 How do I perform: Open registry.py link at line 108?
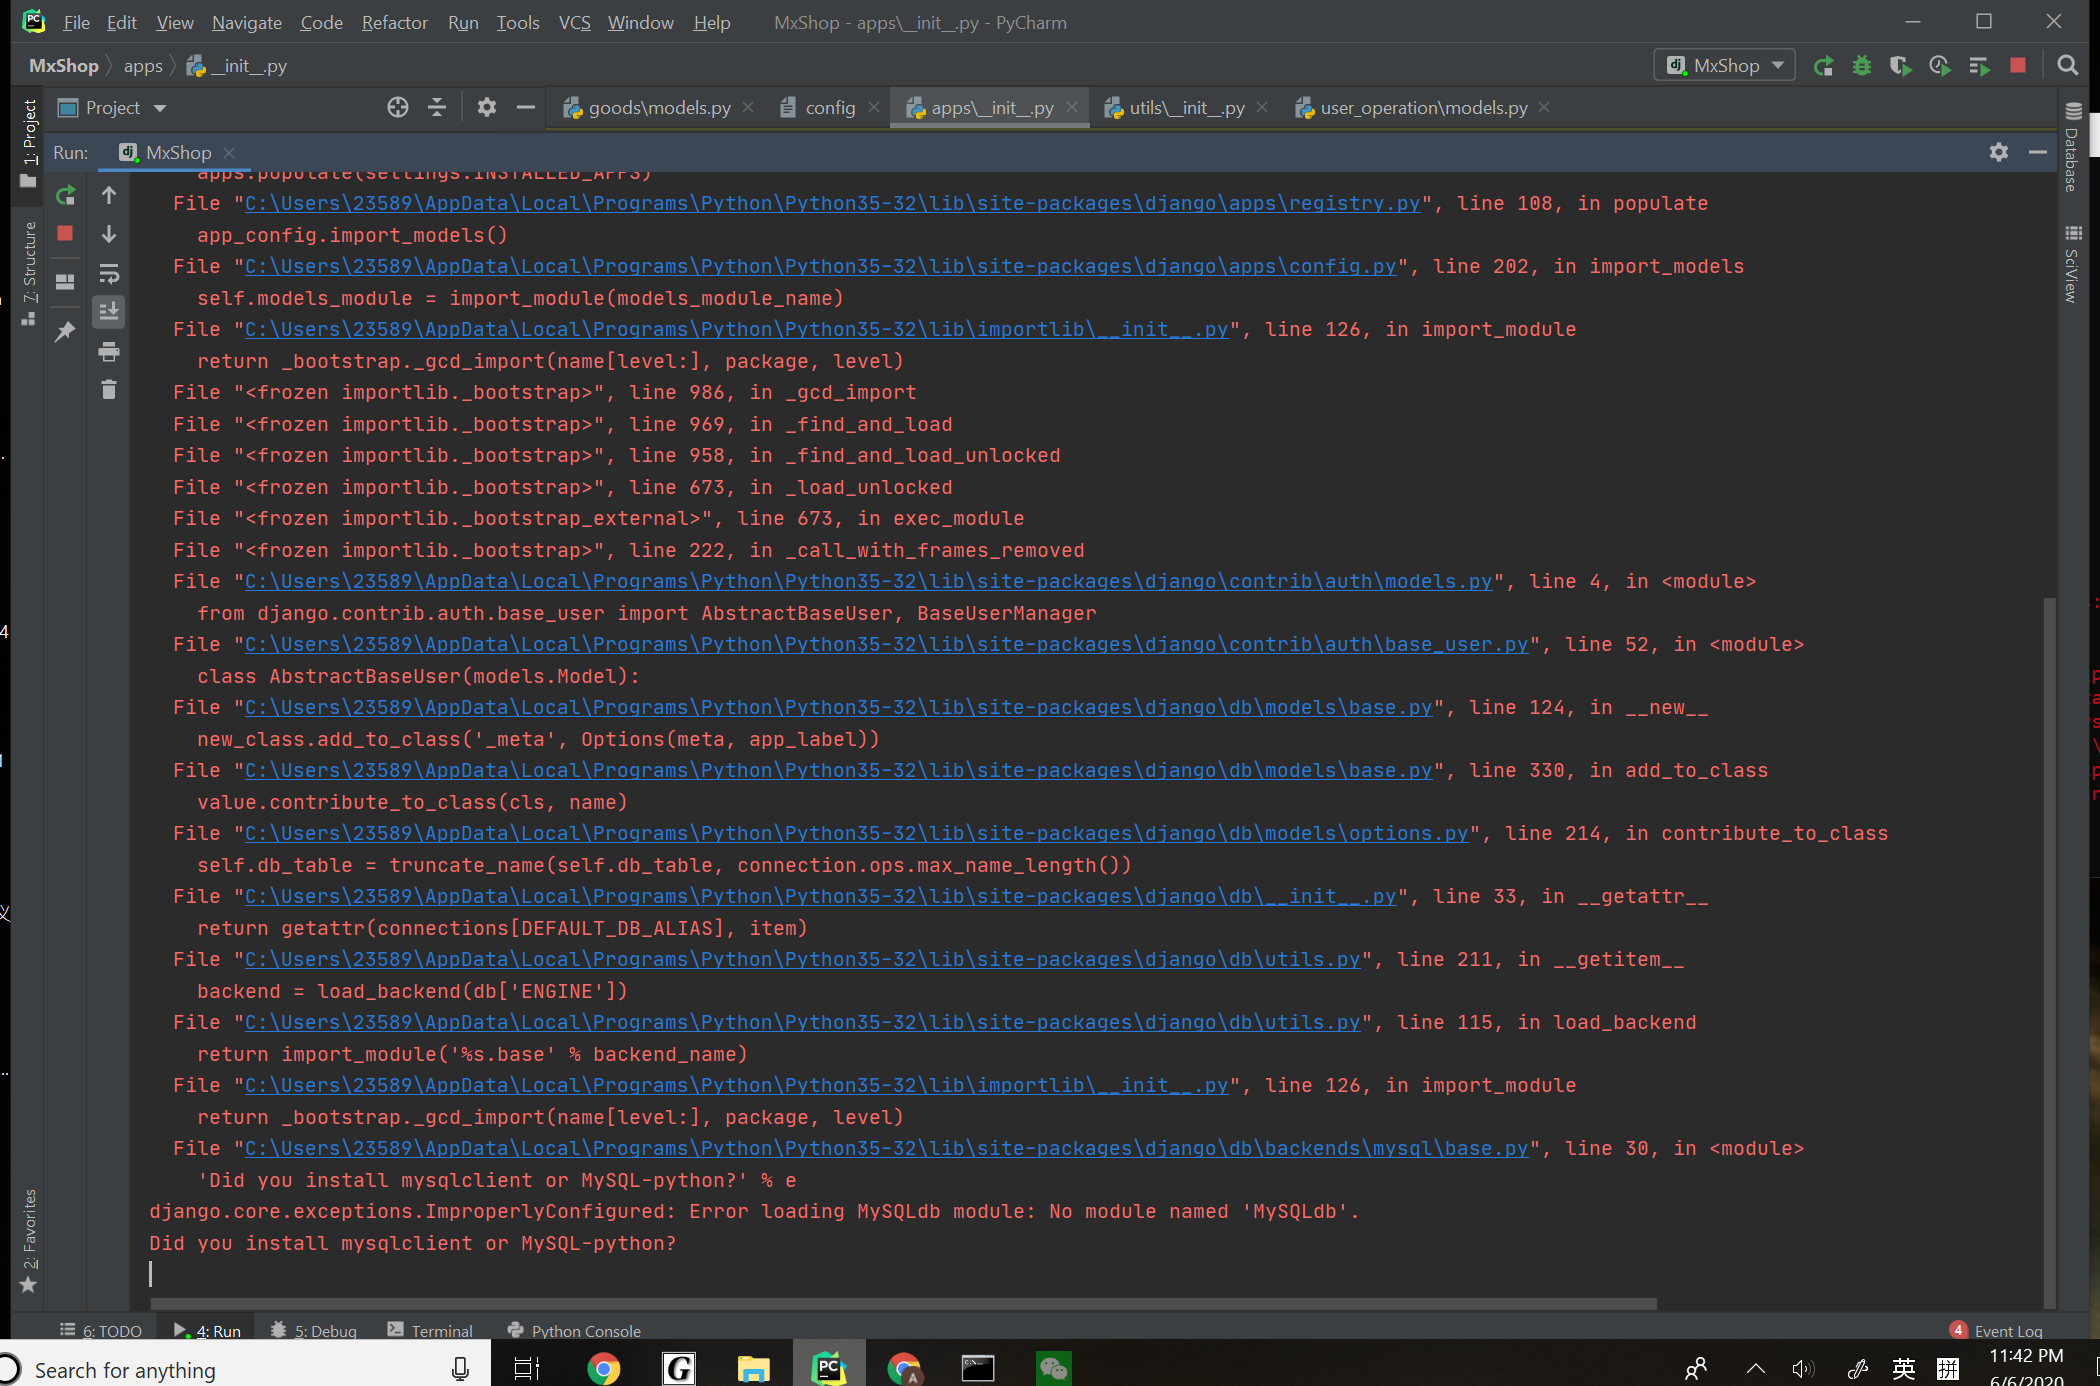(x=832, y=203)
